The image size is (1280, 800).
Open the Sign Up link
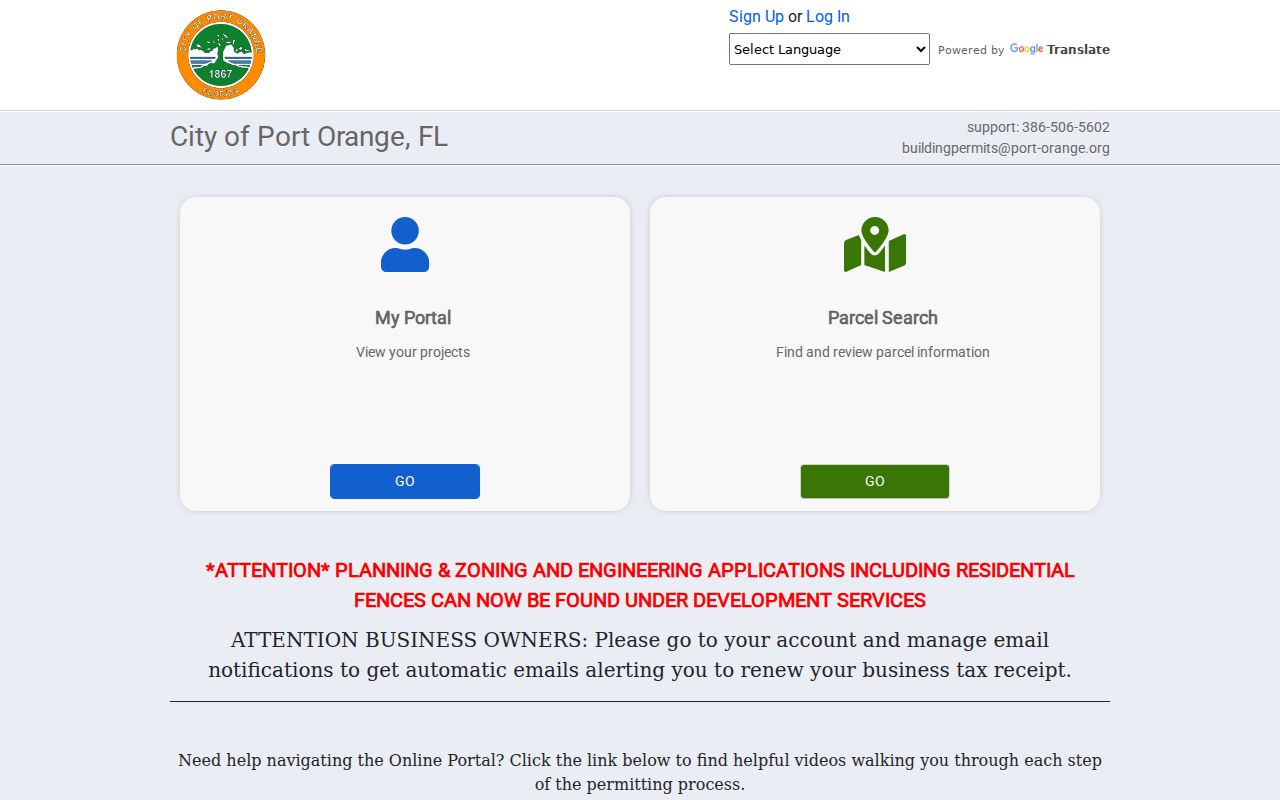[x=756, y=16]
